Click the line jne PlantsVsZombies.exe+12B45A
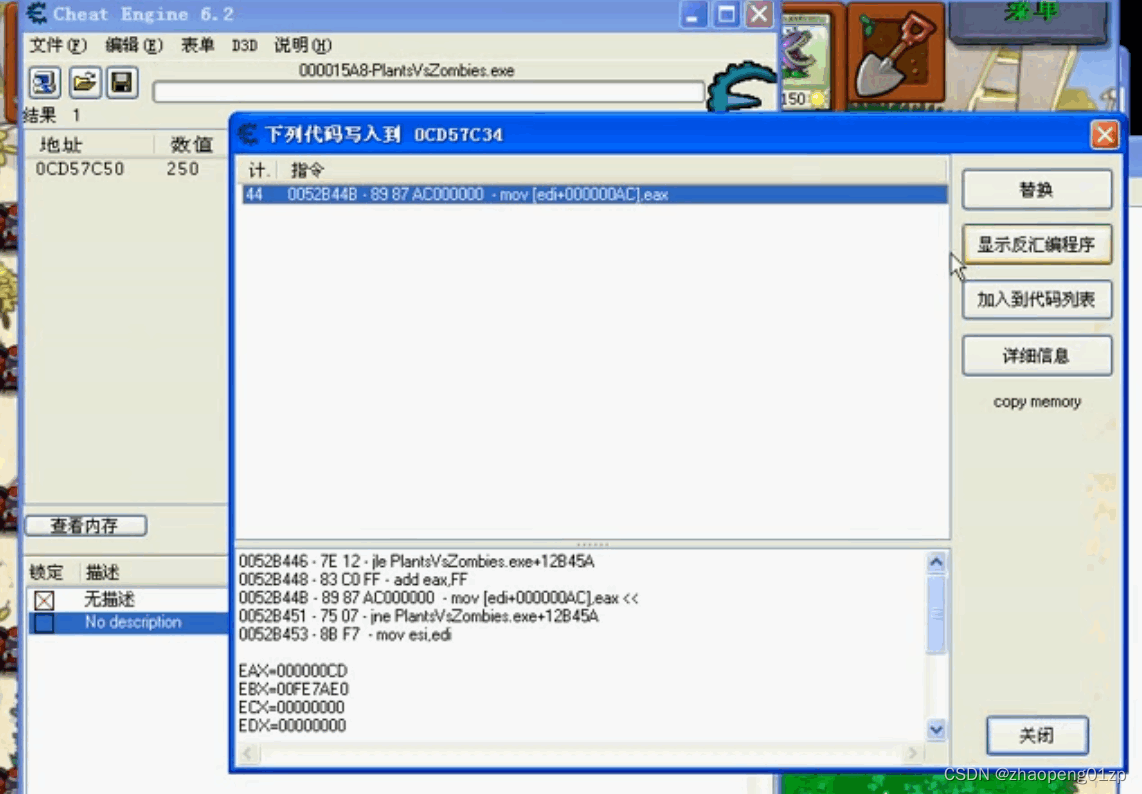This screenshot has height=794, width=1142. coord(418,616)
